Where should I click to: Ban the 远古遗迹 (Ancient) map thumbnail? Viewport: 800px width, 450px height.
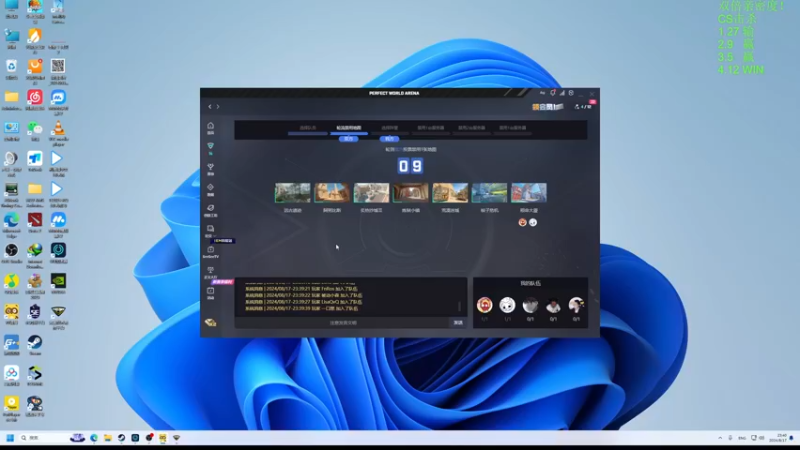(292, 193)
